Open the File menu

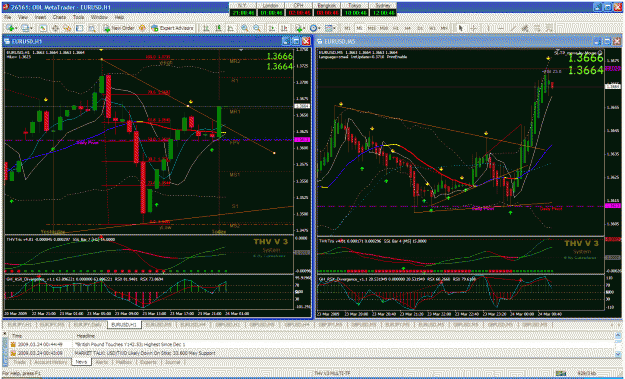[x=7, y=18]
